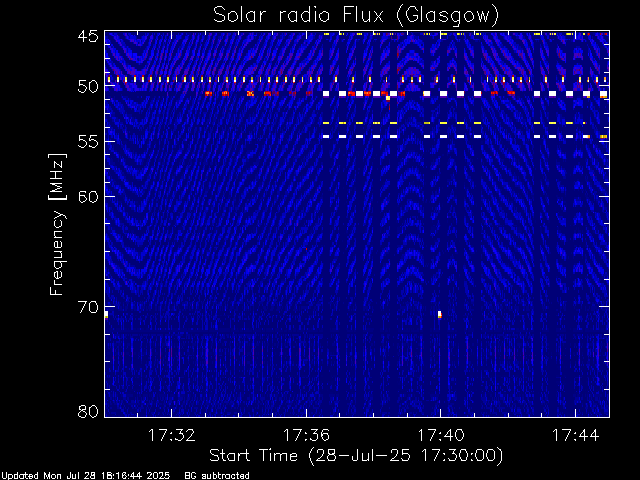Click the 'Updated Mon Jul 28' timestamp text
Image resolution: width=640 pixels, height=480 pixels.
click(85, 476)
